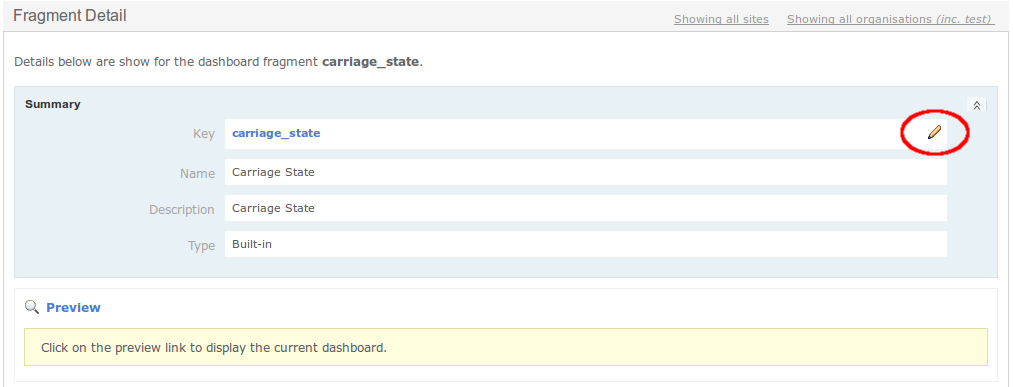Select the Name field showing Carriage State

[x=585, y=173]
